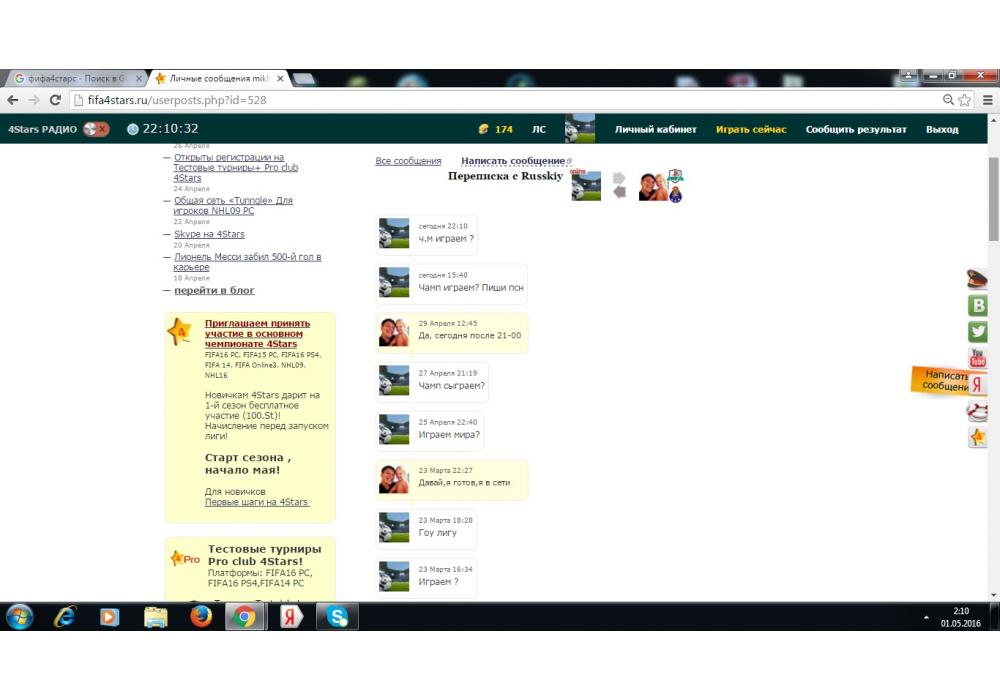This screenshot has width=1000, height=700.
Task: Click the Выход logout menu item
Action: pos(942,129)
